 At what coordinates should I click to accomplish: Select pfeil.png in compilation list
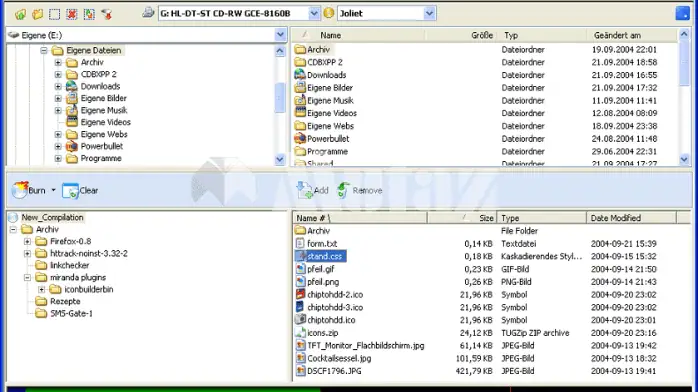(323, 282)
